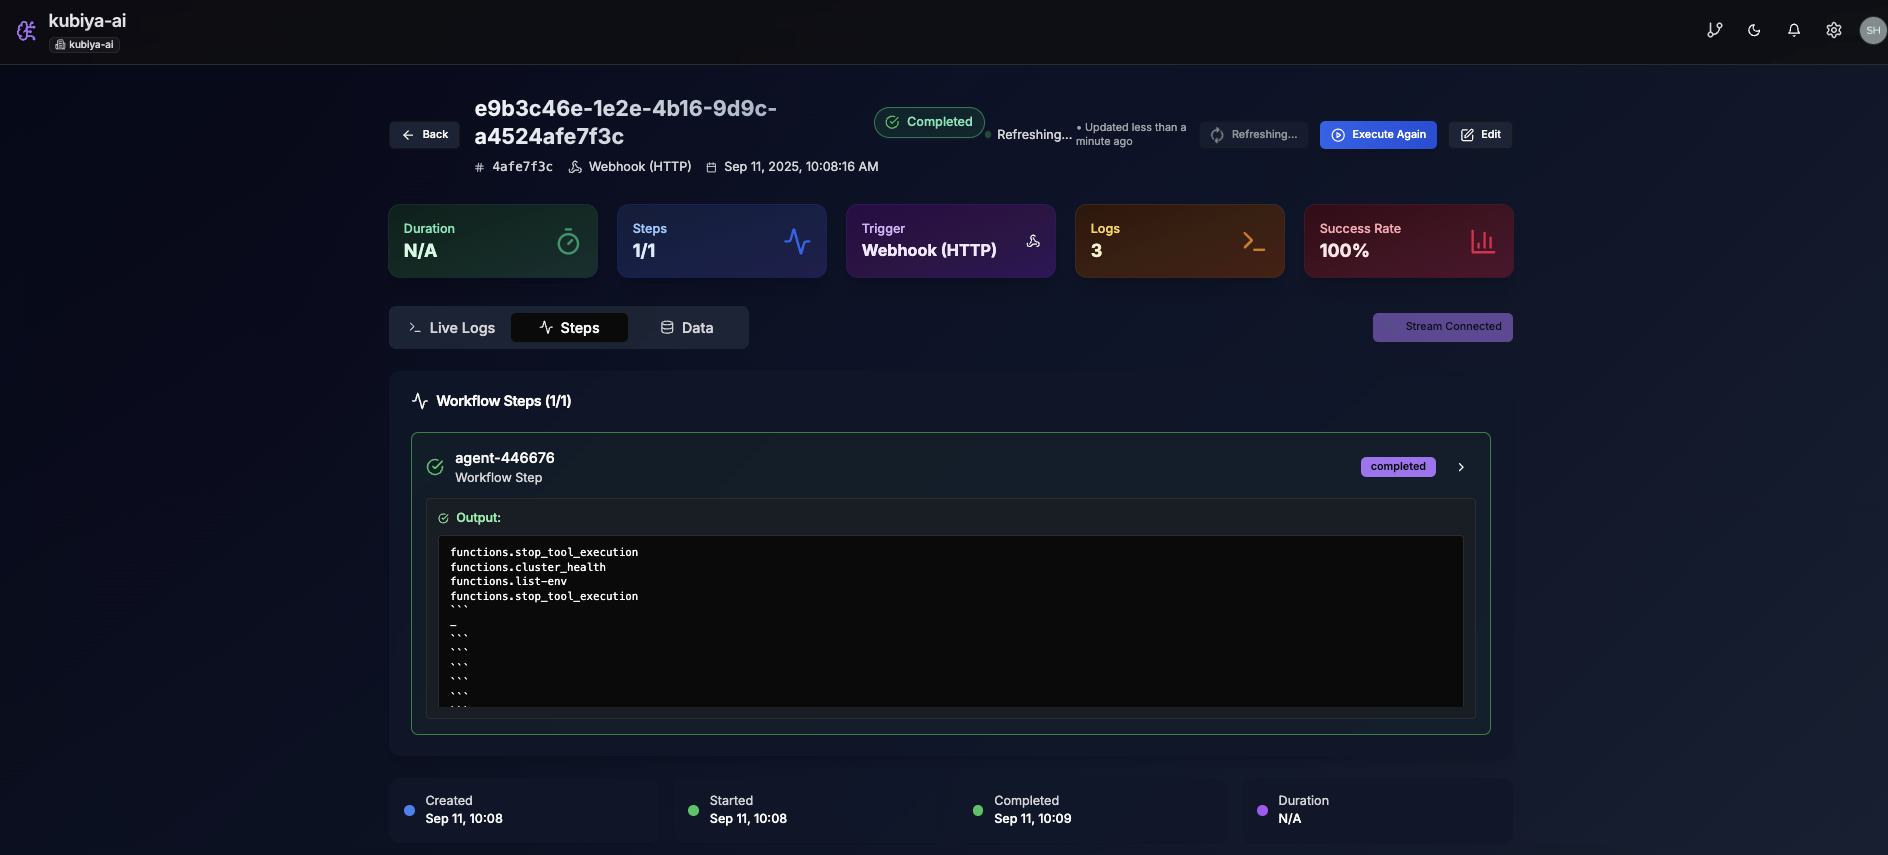The image size is (1888, 855).
Task: Click the activity pulse icon in Steps card
Action: tap(797, 241)
